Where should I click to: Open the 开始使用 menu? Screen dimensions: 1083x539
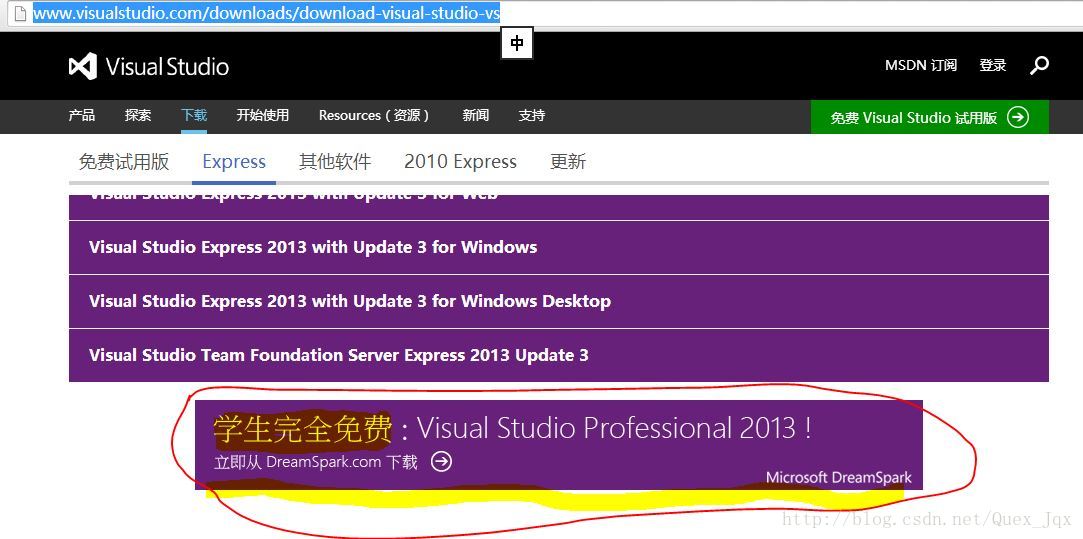click(262, 115)
